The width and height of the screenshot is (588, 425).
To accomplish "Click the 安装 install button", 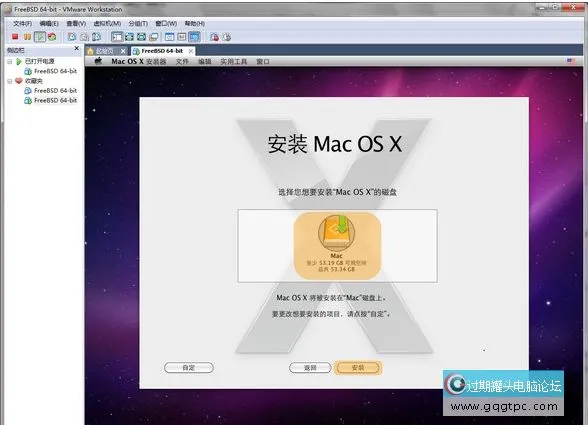I will click(358, 368).
